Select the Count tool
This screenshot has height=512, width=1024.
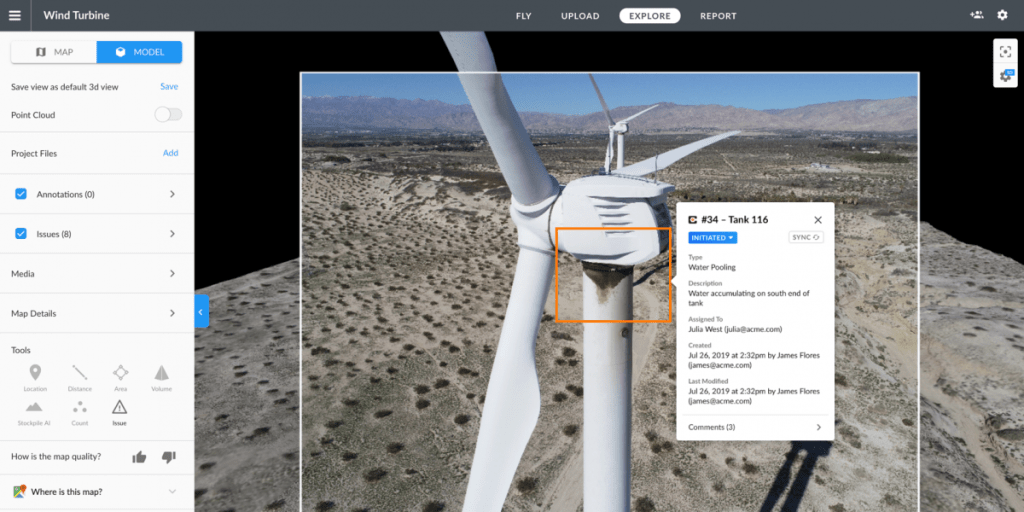click(x=79, y=407)
